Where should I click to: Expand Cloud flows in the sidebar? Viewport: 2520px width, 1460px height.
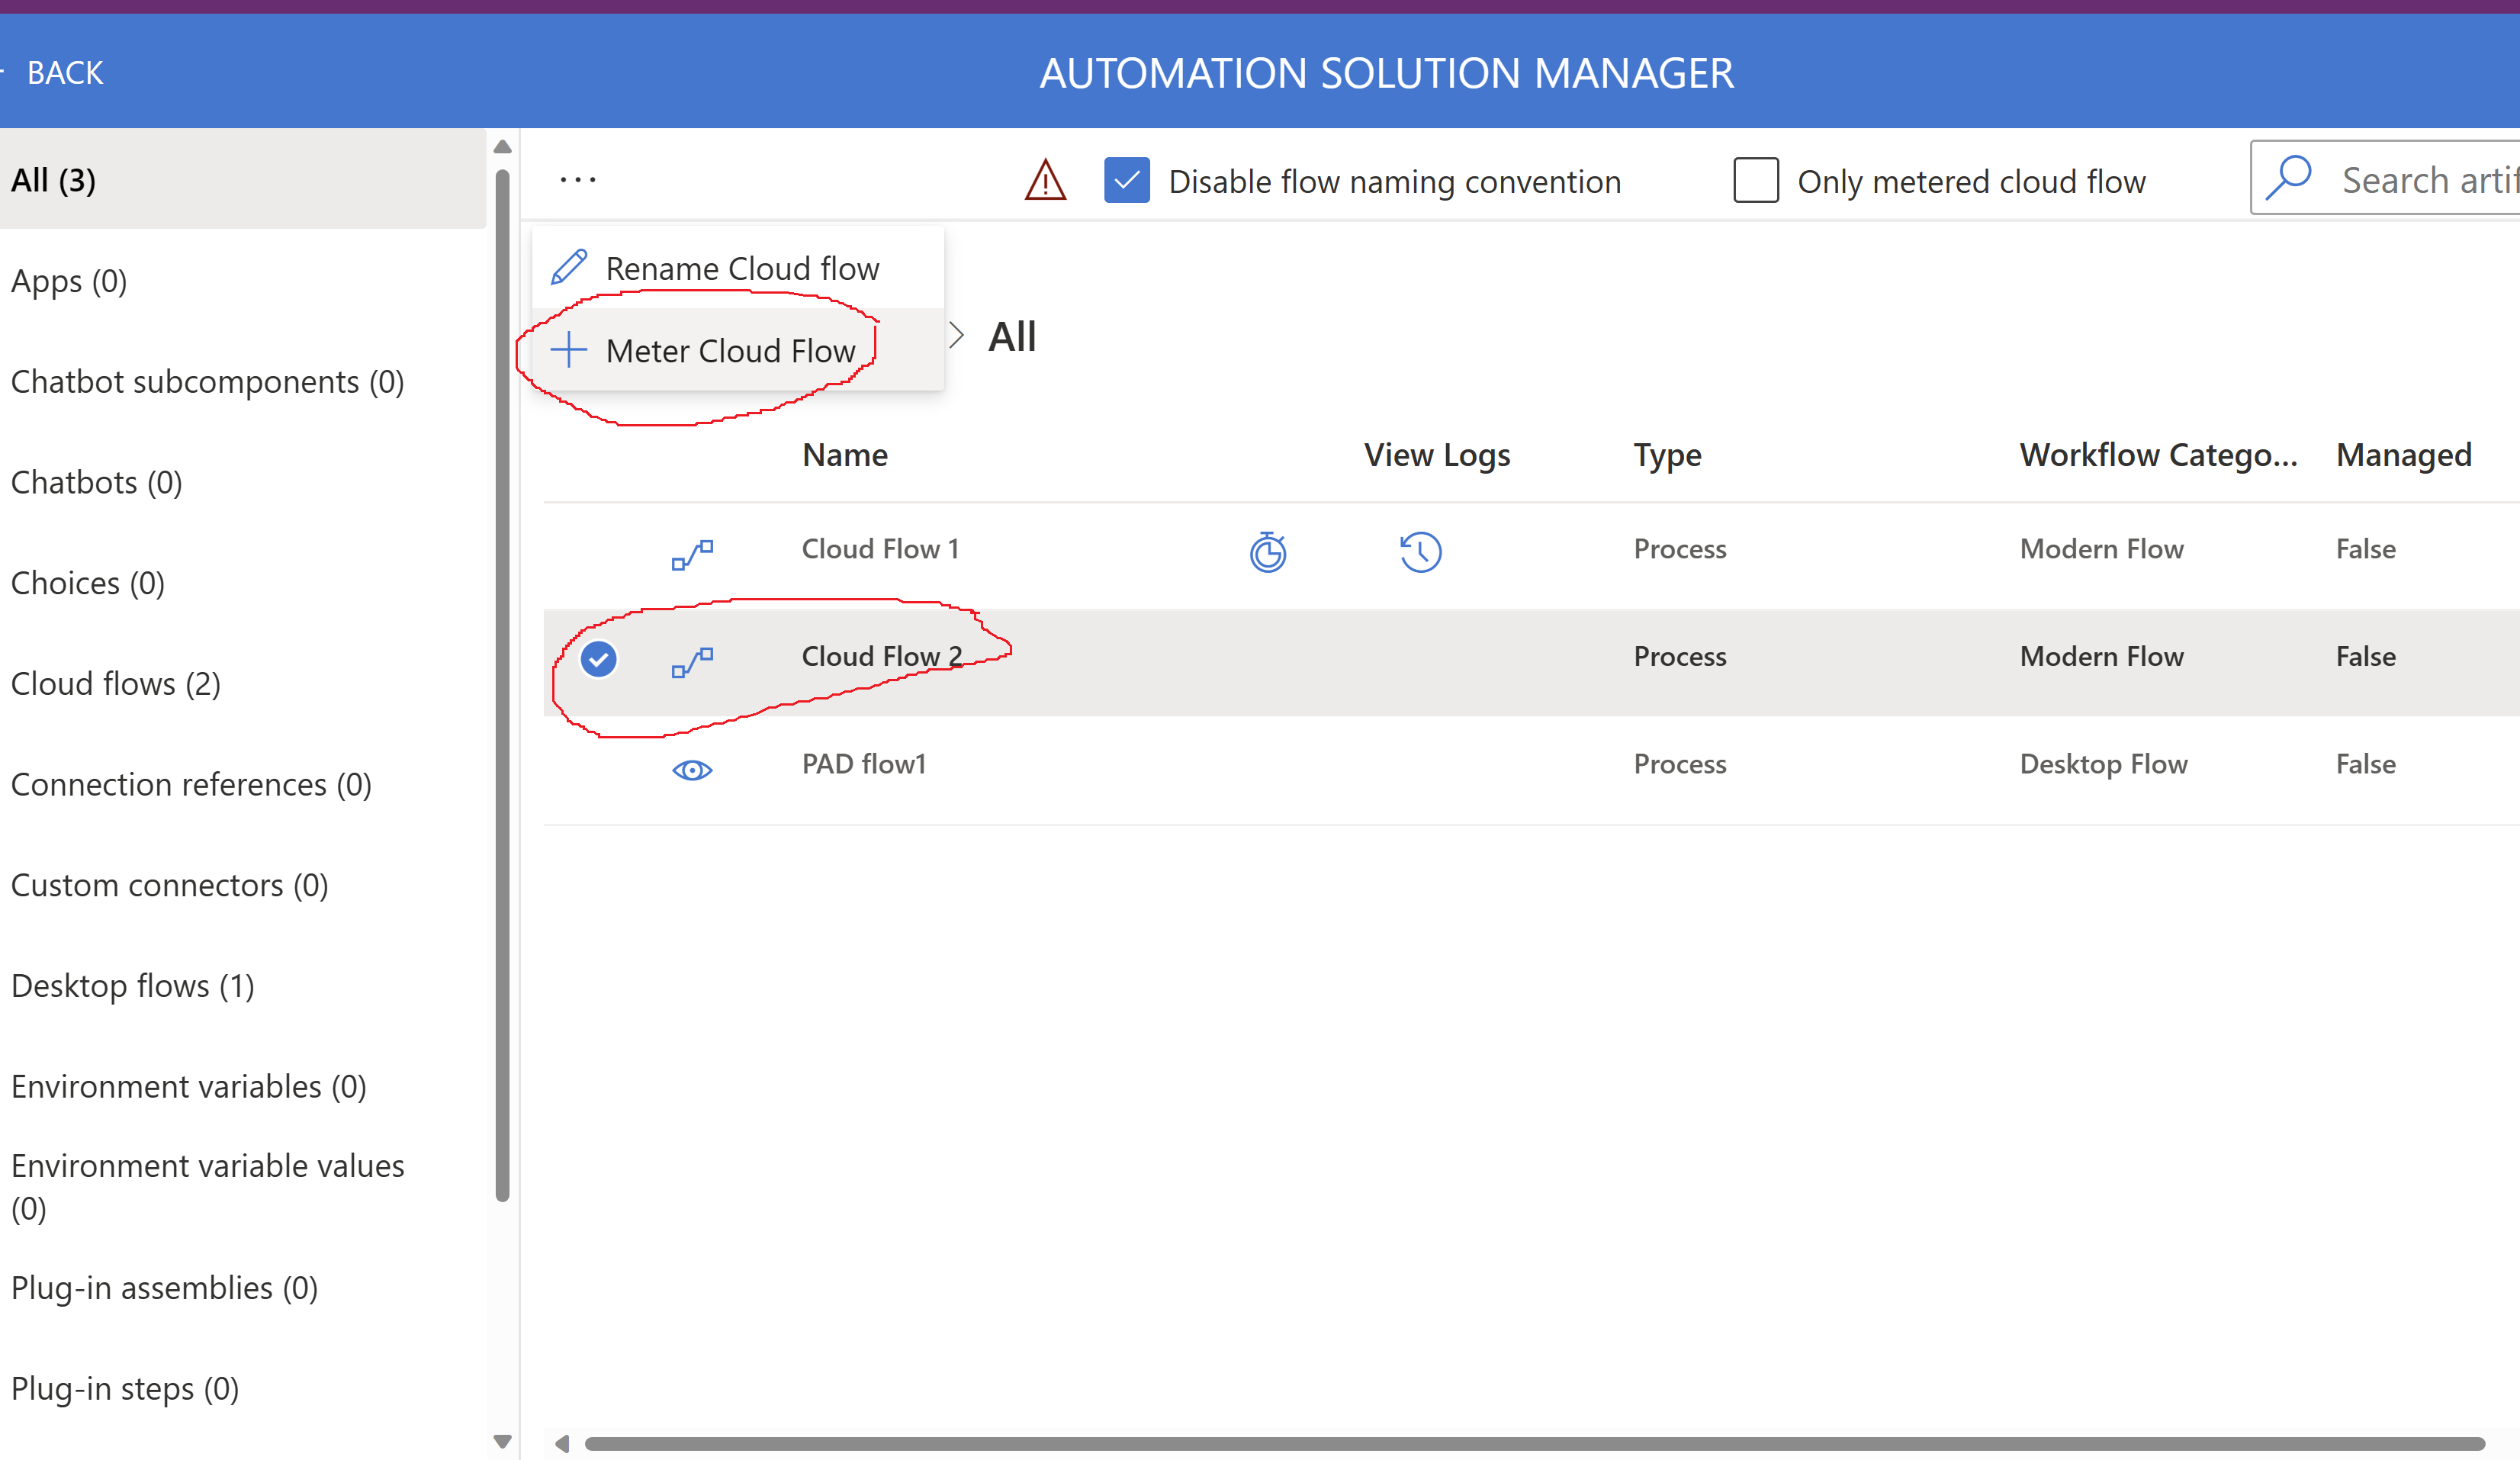click(116, 684)
